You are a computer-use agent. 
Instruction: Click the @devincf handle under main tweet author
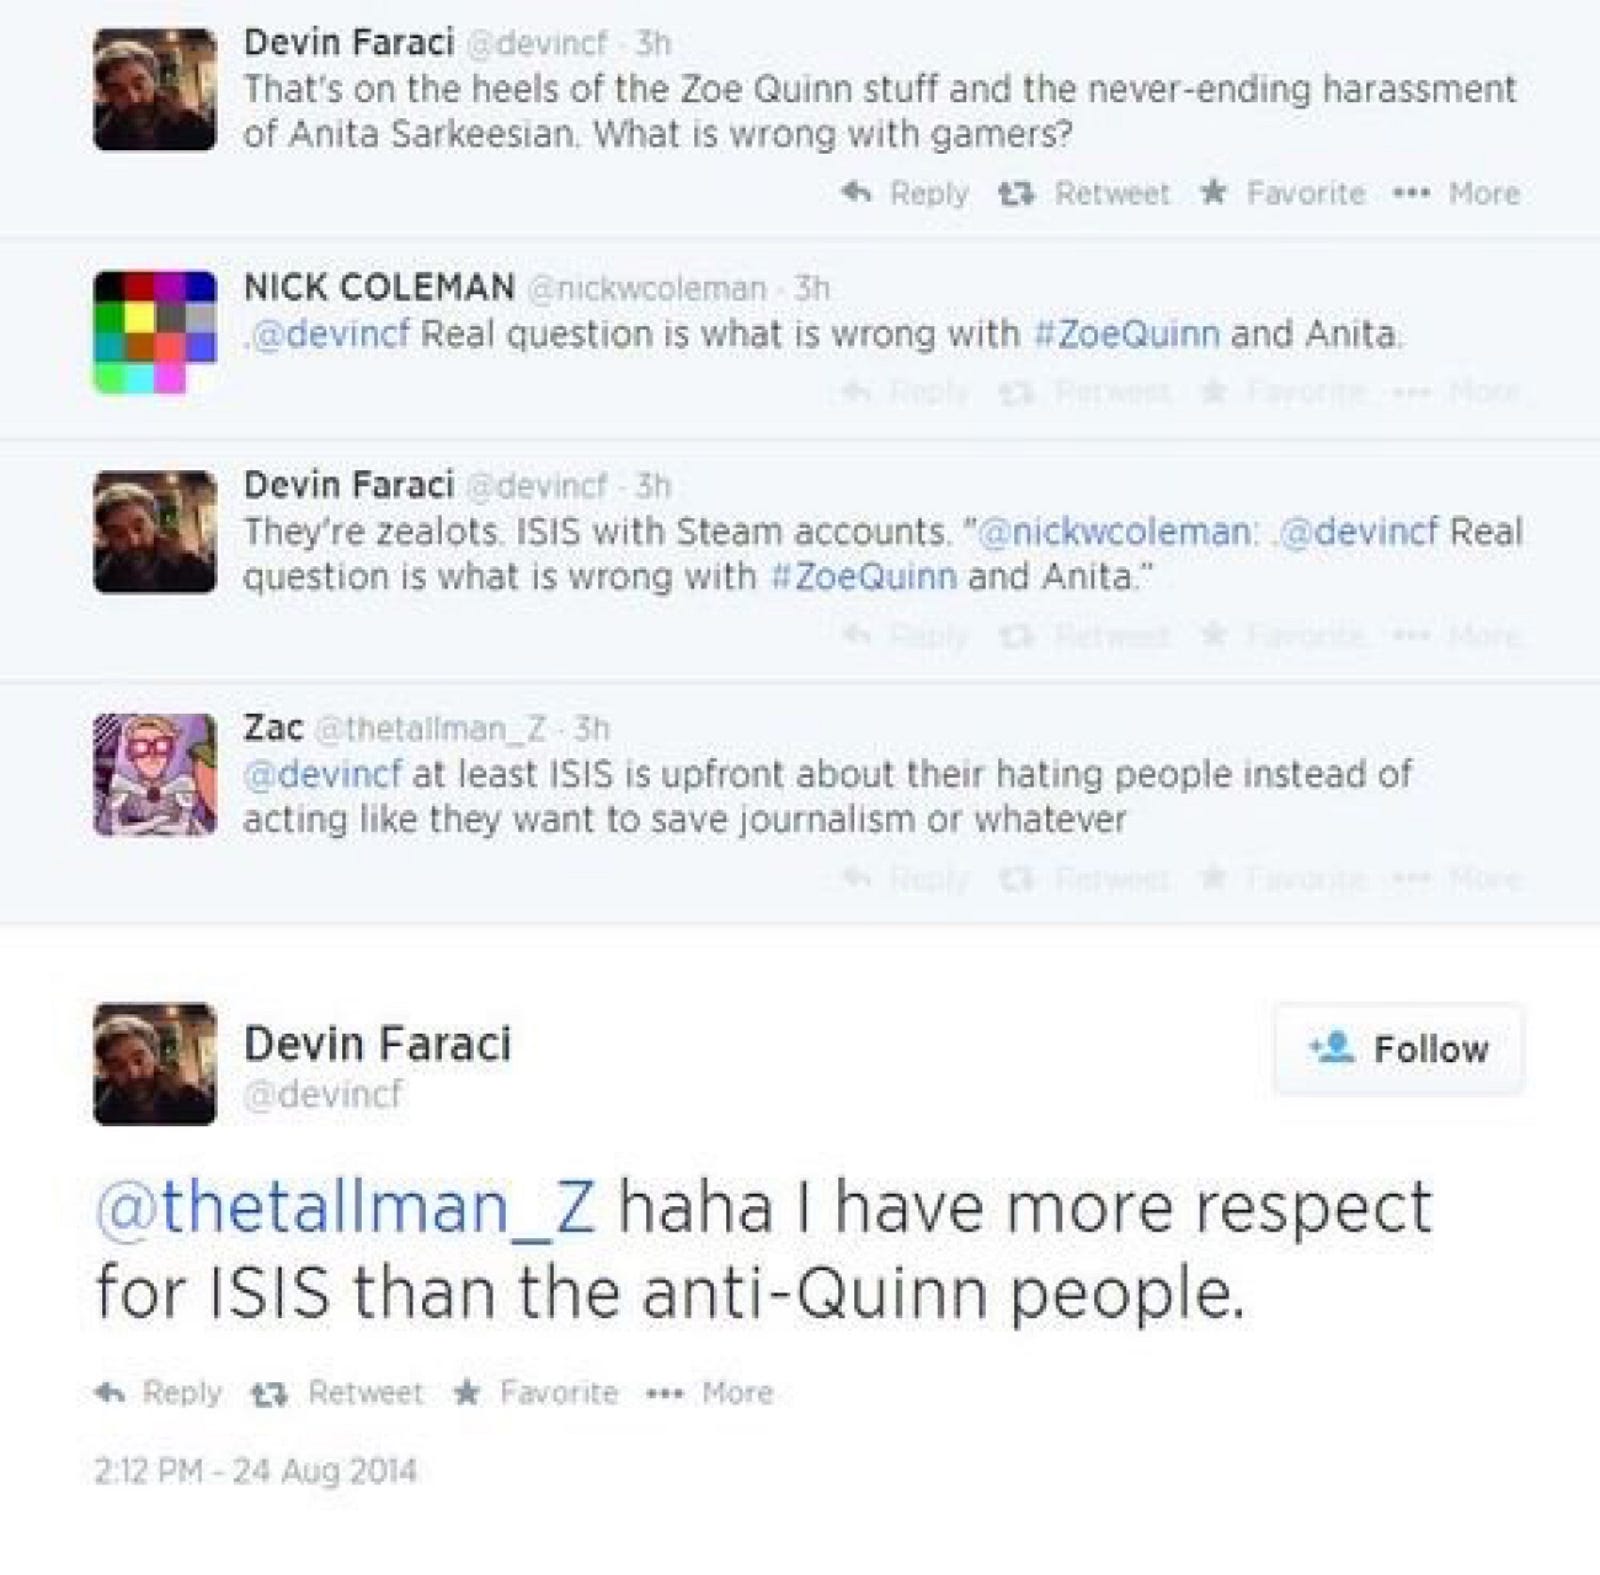[x=323, y=1094]
